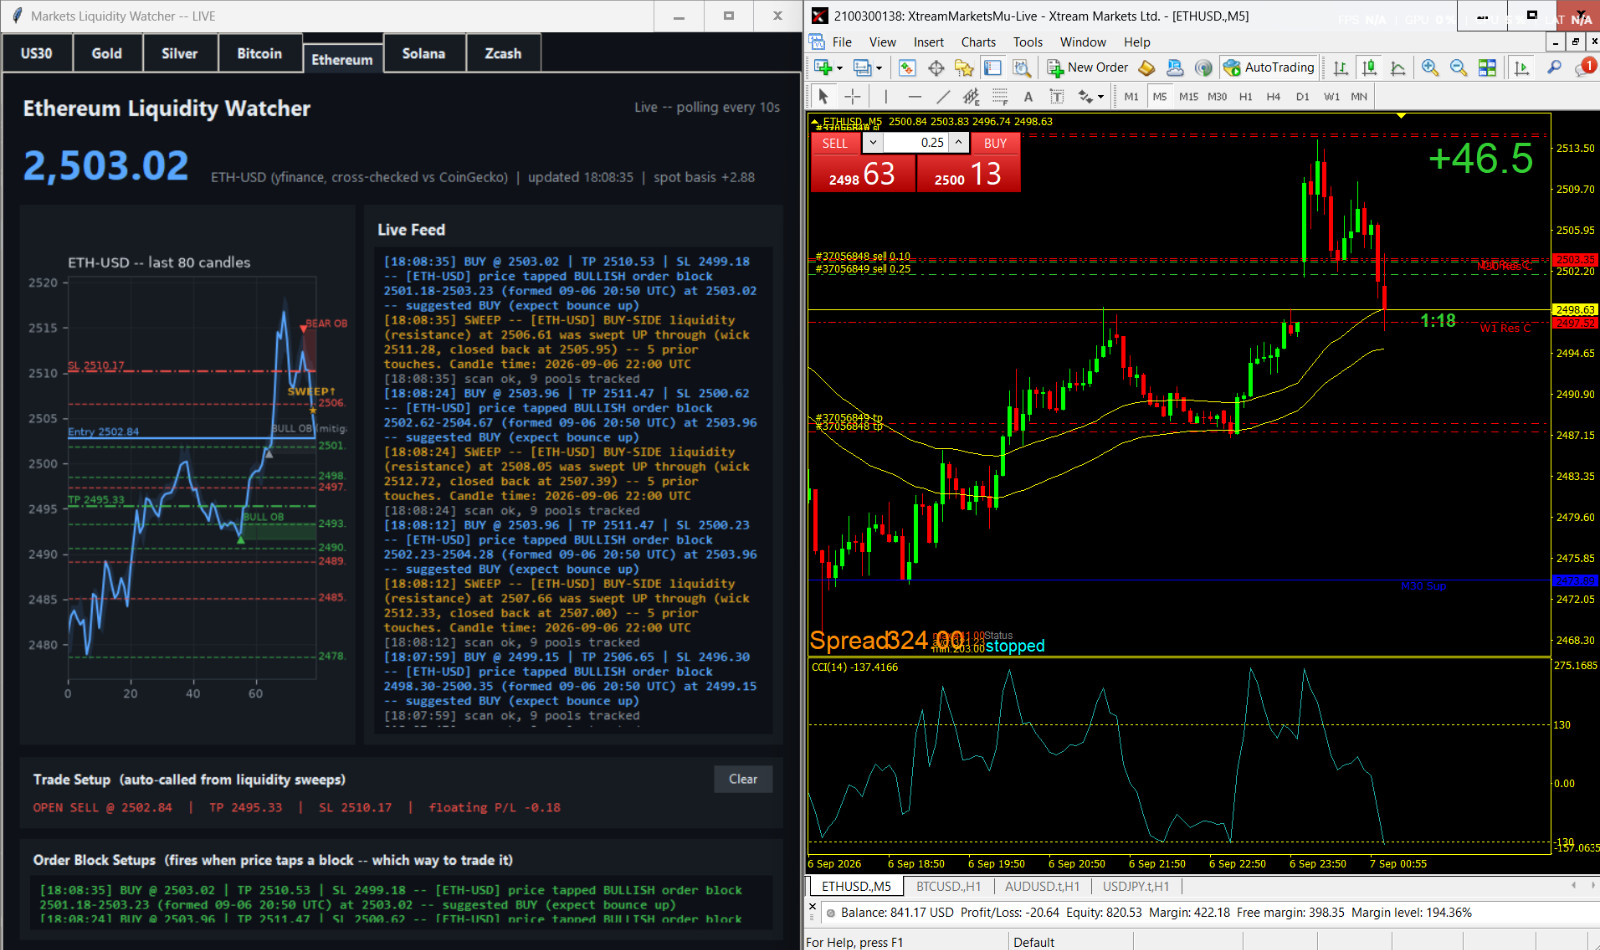Select the H1 timeframe
1600x950 pixels.
point(1245,97)
